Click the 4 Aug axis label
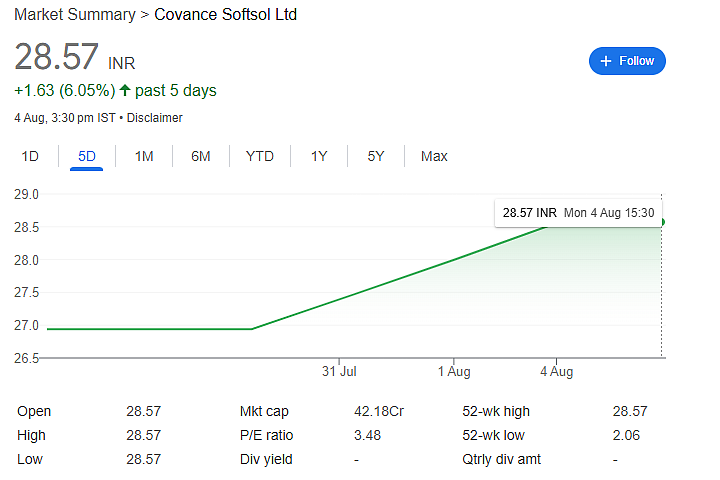This screenshot has height=480, width=720. pos(557,372)
